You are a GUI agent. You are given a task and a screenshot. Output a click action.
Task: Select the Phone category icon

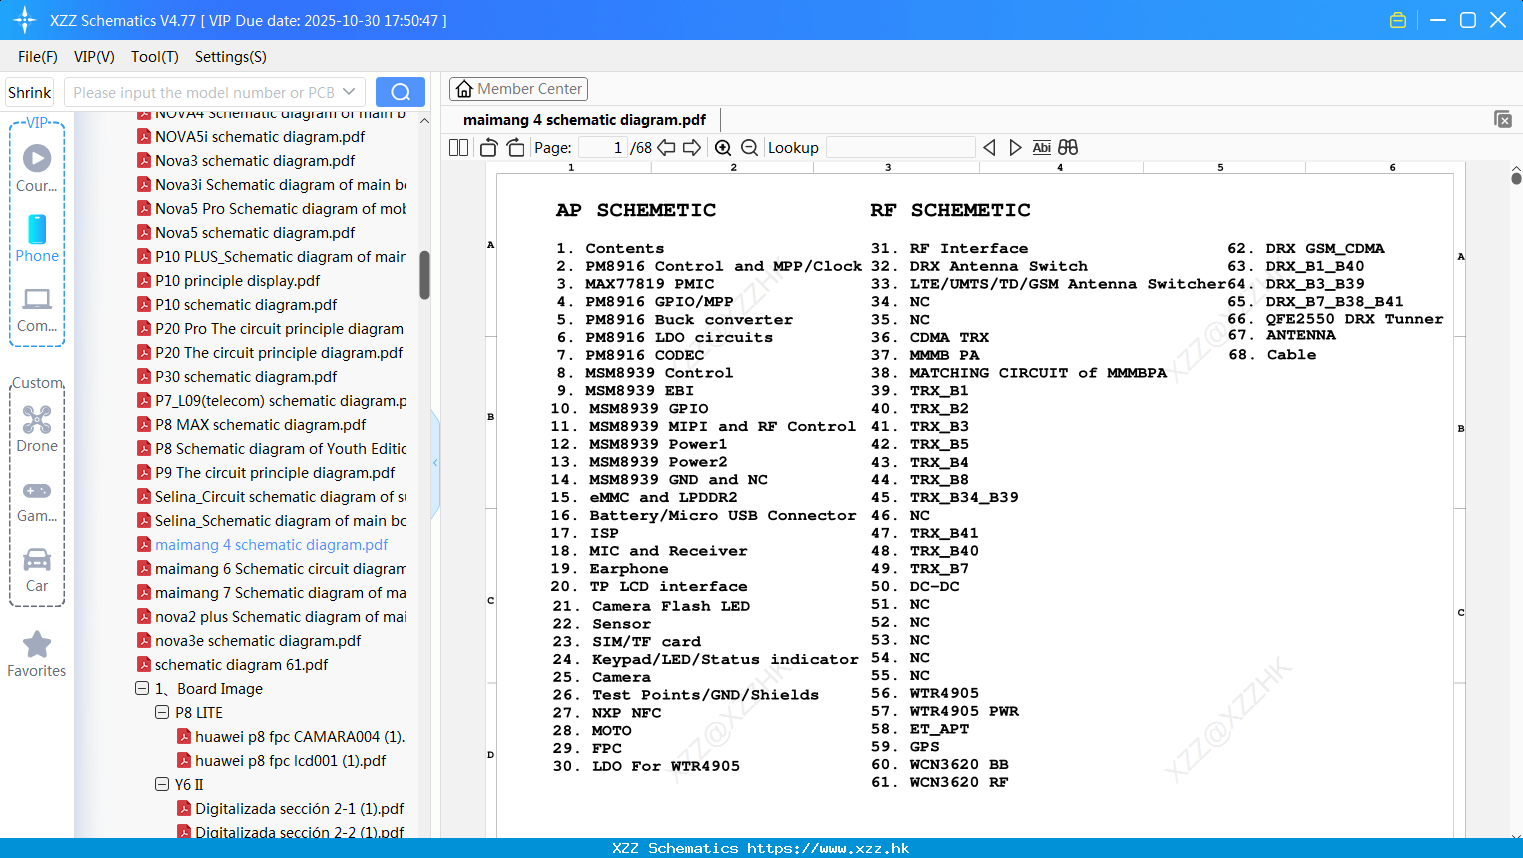pos(37,238)
